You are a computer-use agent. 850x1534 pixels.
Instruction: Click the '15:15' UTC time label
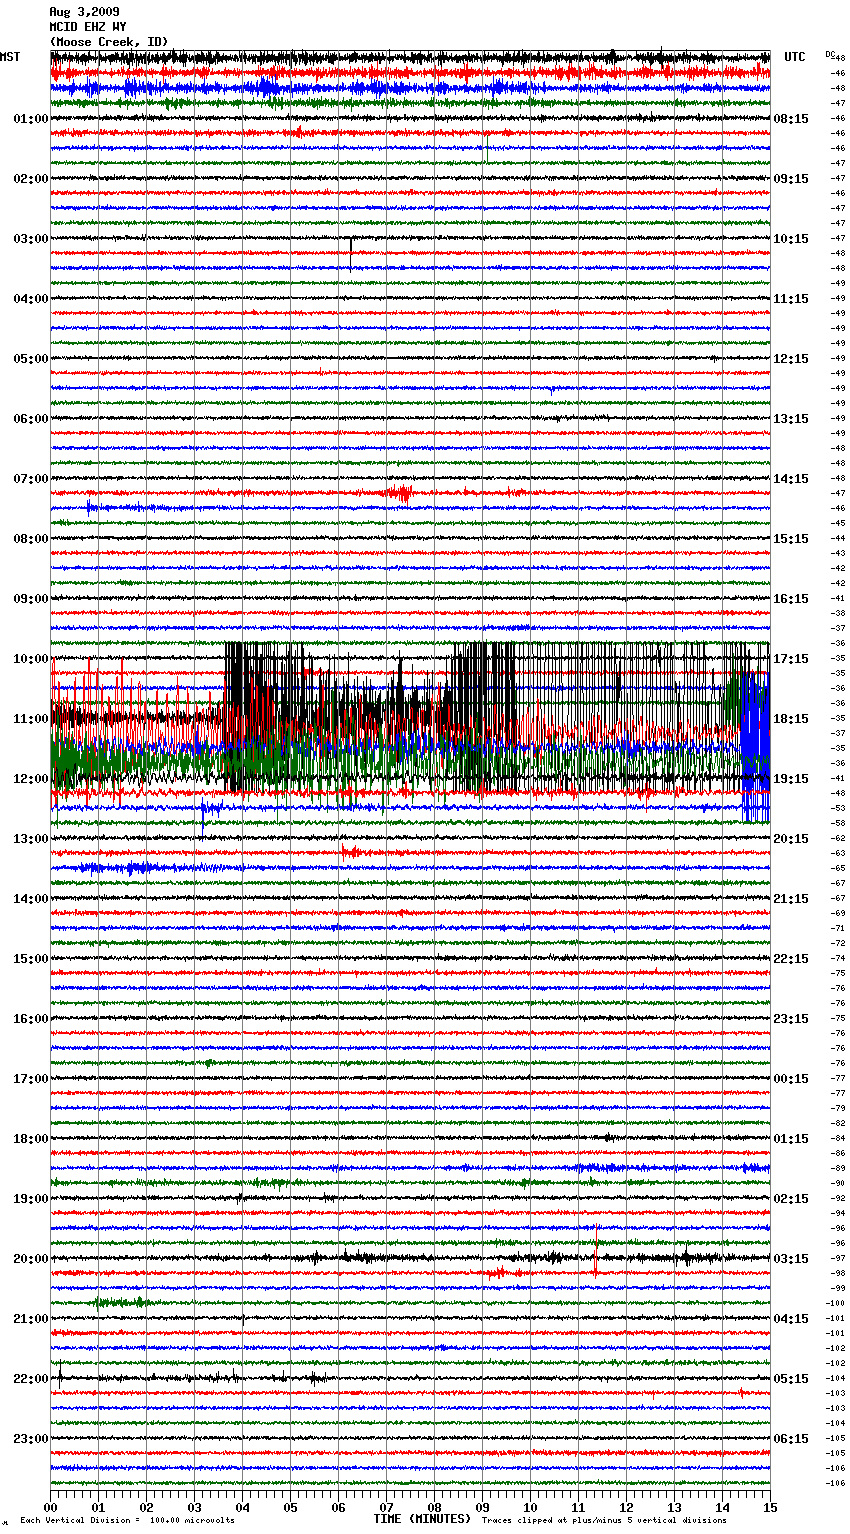click(791, 539)
